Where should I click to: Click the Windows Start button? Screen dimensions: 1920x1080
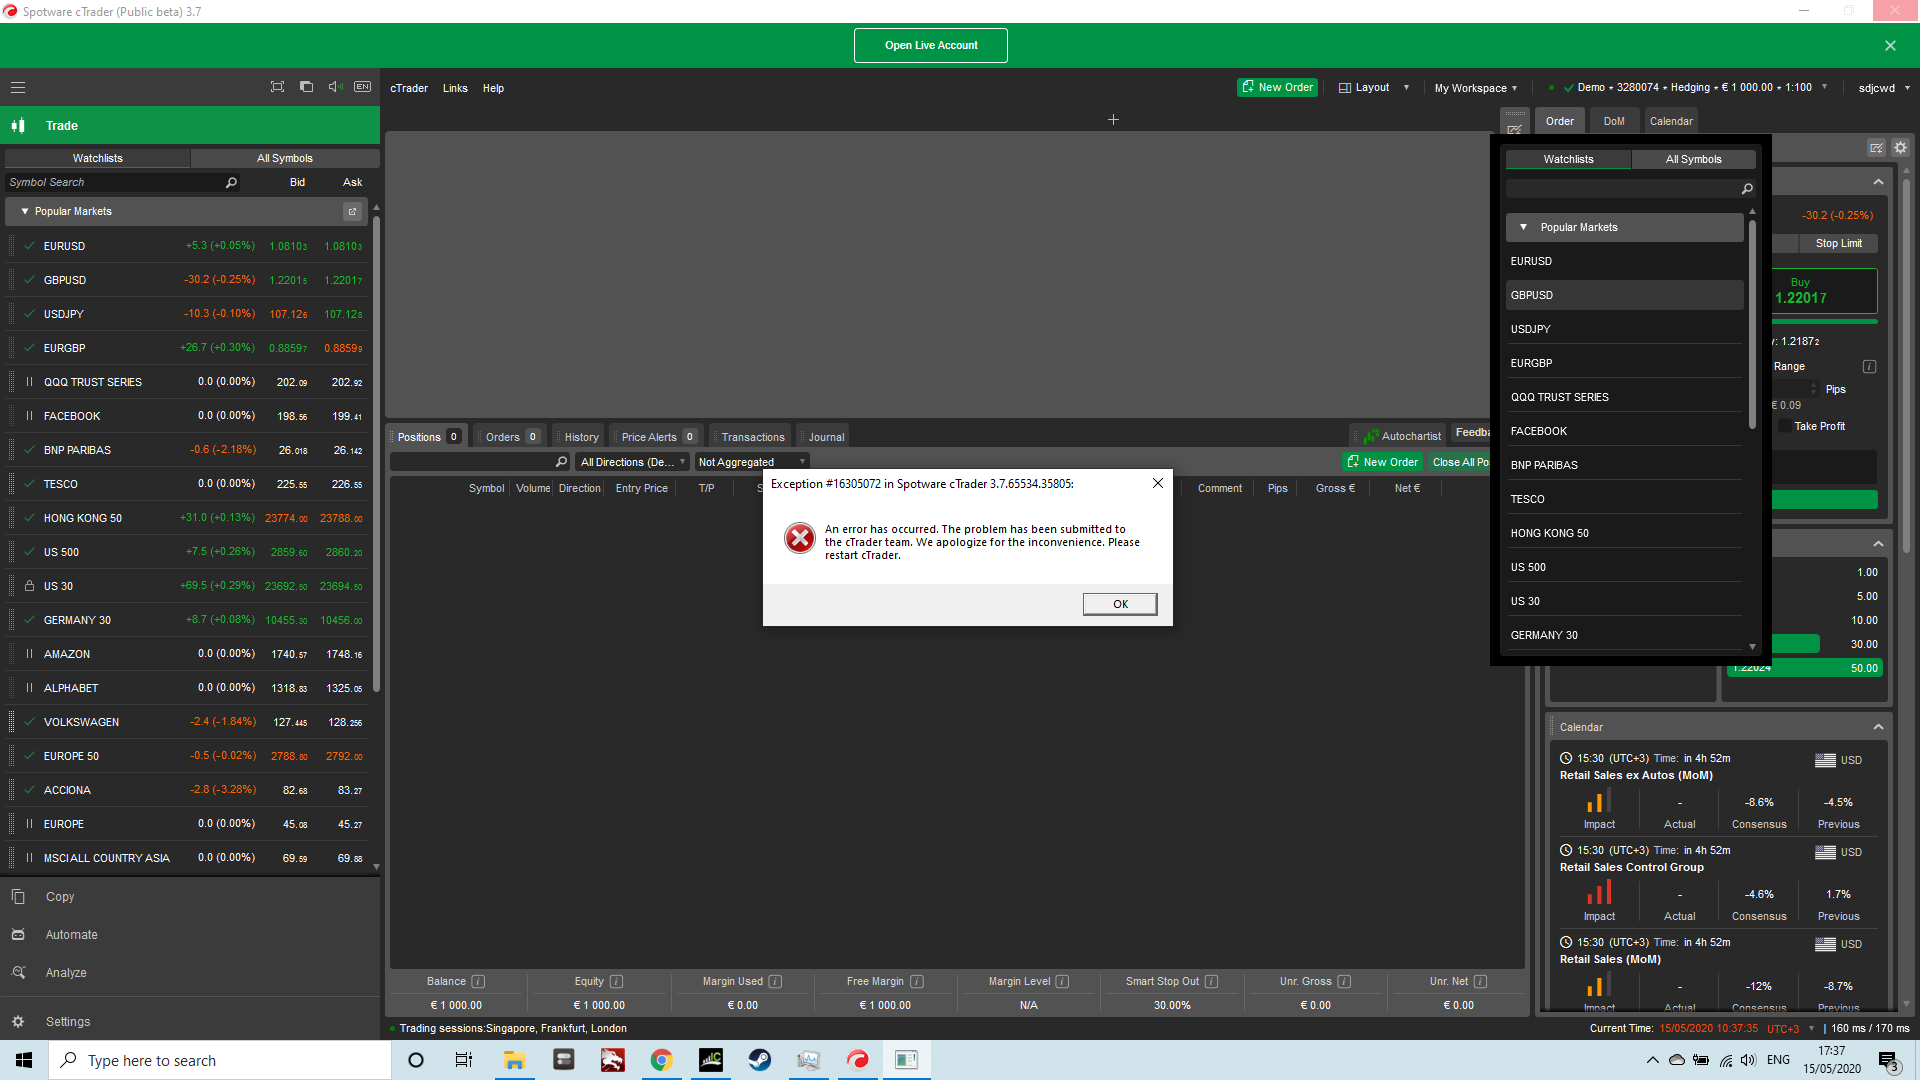pyautogui.click(x=24, y=1060)
